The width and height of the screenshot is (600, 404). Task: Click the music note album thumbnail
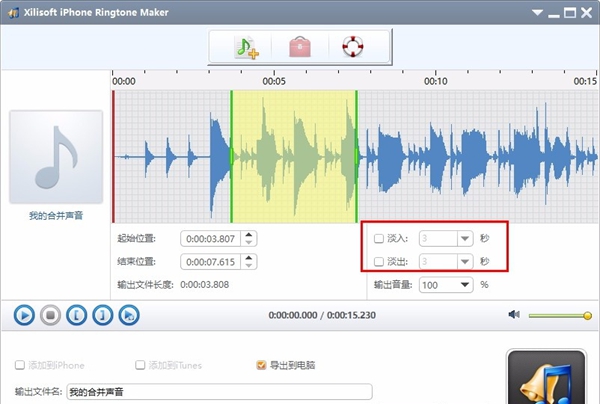tap(56, 157)
